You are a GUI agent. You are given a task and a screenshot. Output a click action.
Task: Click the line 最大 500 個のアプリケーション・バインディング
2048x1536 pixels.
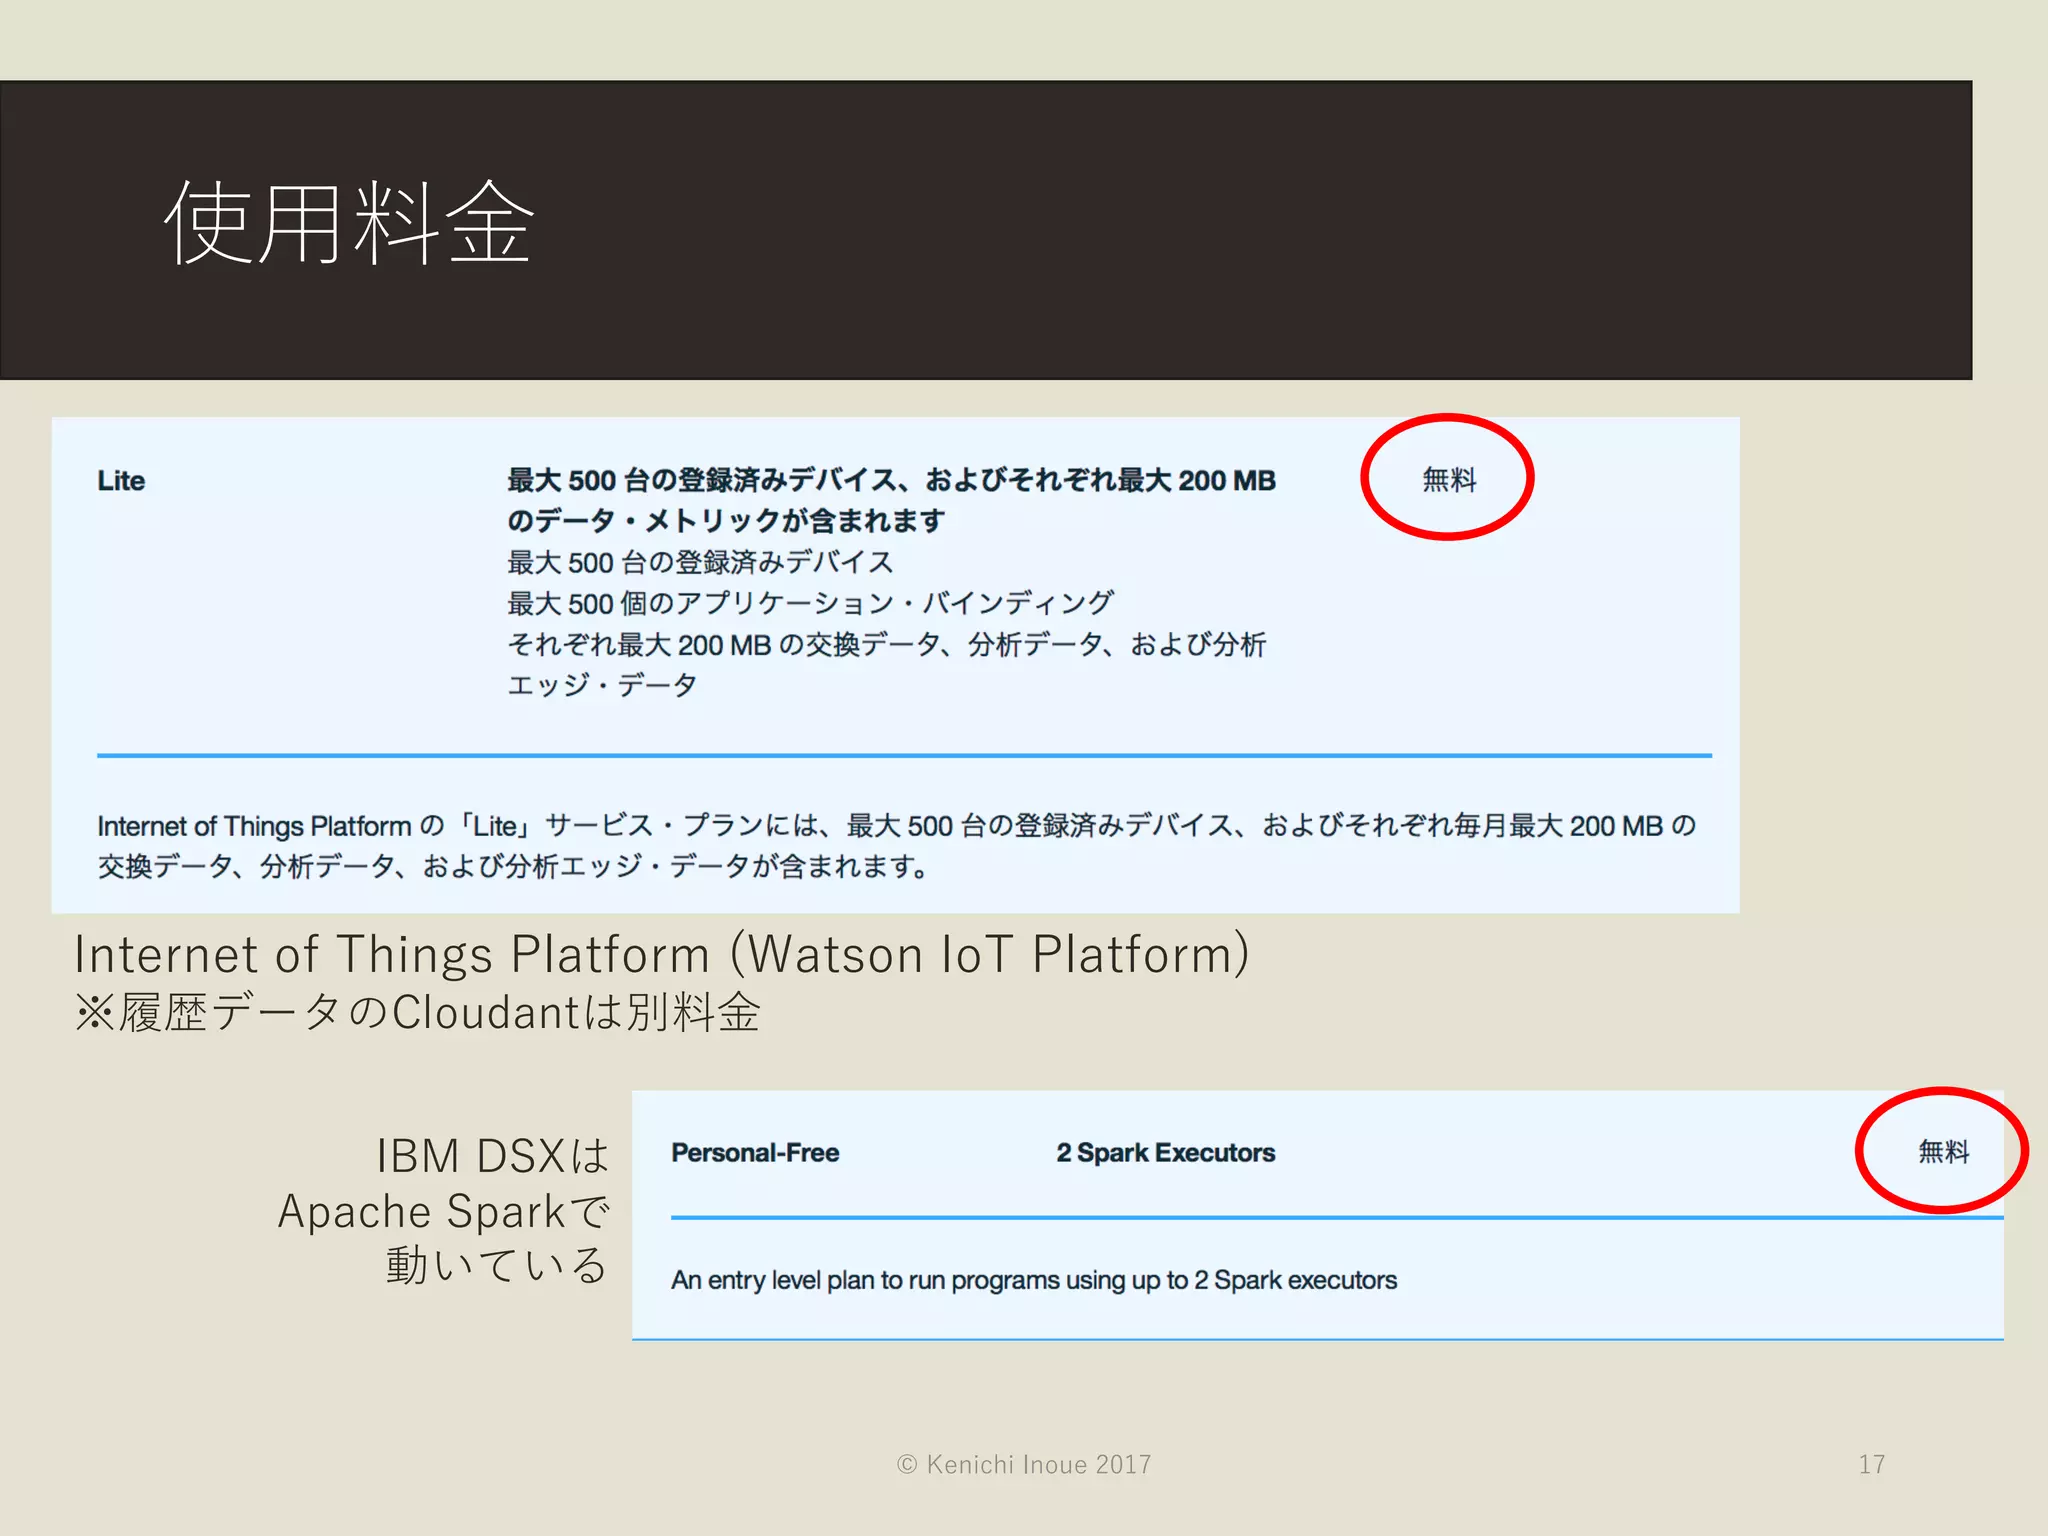click(810, 603)
